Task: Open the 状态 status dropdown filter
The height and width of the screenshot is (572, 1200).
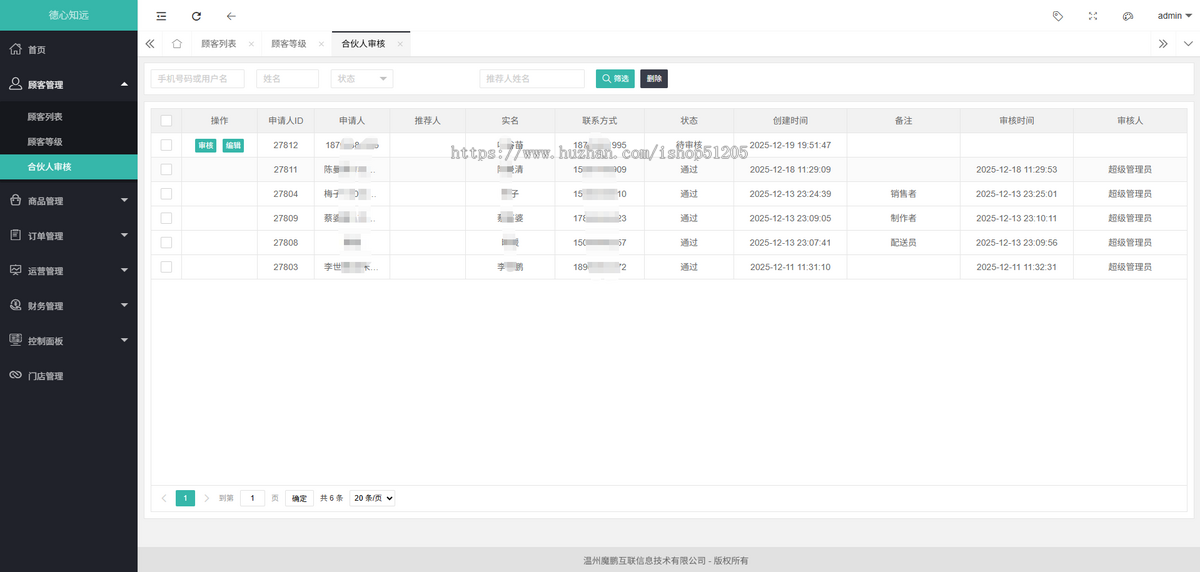Action: pyautogui.click(x=361, y=78)
